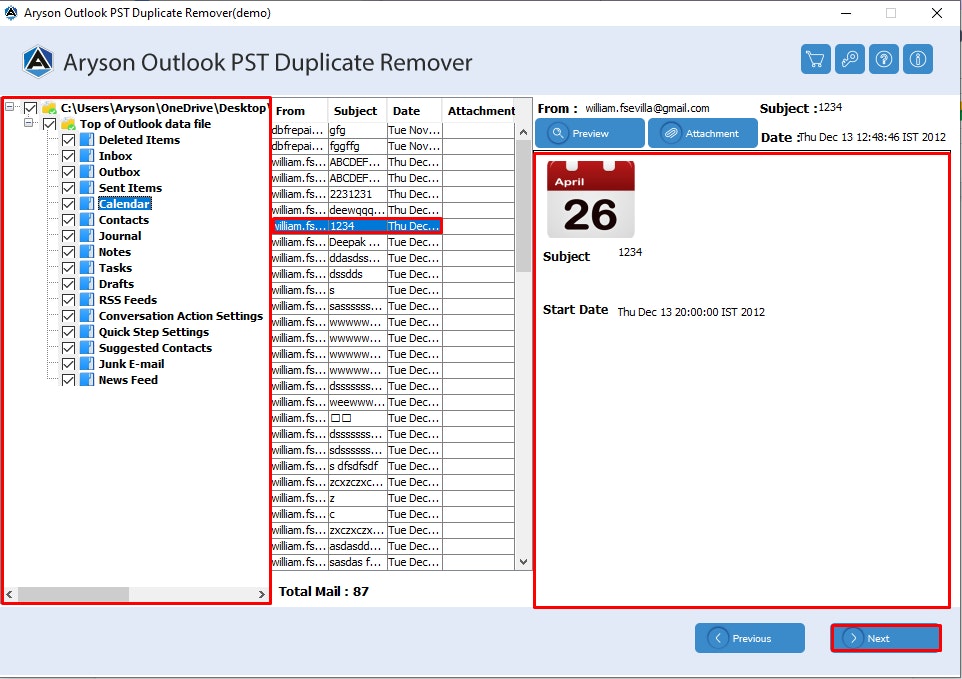Select the mail row with subject s dfsdfsdf

click(x=393, y=466)
